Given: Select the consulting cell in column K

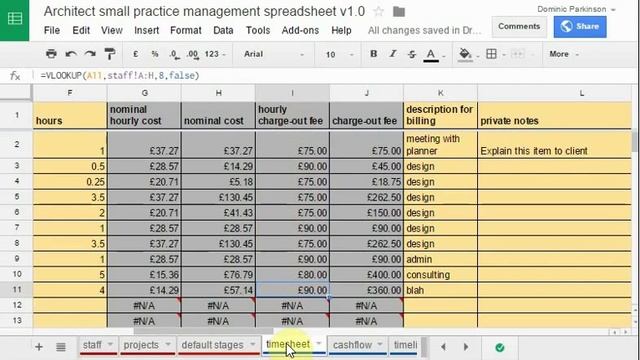Looking at the screenshot, I should 440,274.
